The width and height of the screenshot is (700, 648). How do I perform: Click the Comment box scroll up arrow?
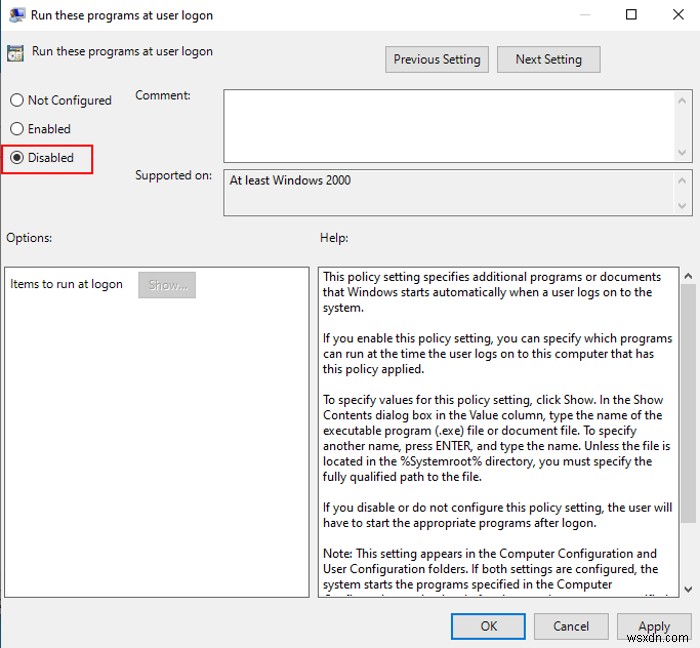click(682, 101)
